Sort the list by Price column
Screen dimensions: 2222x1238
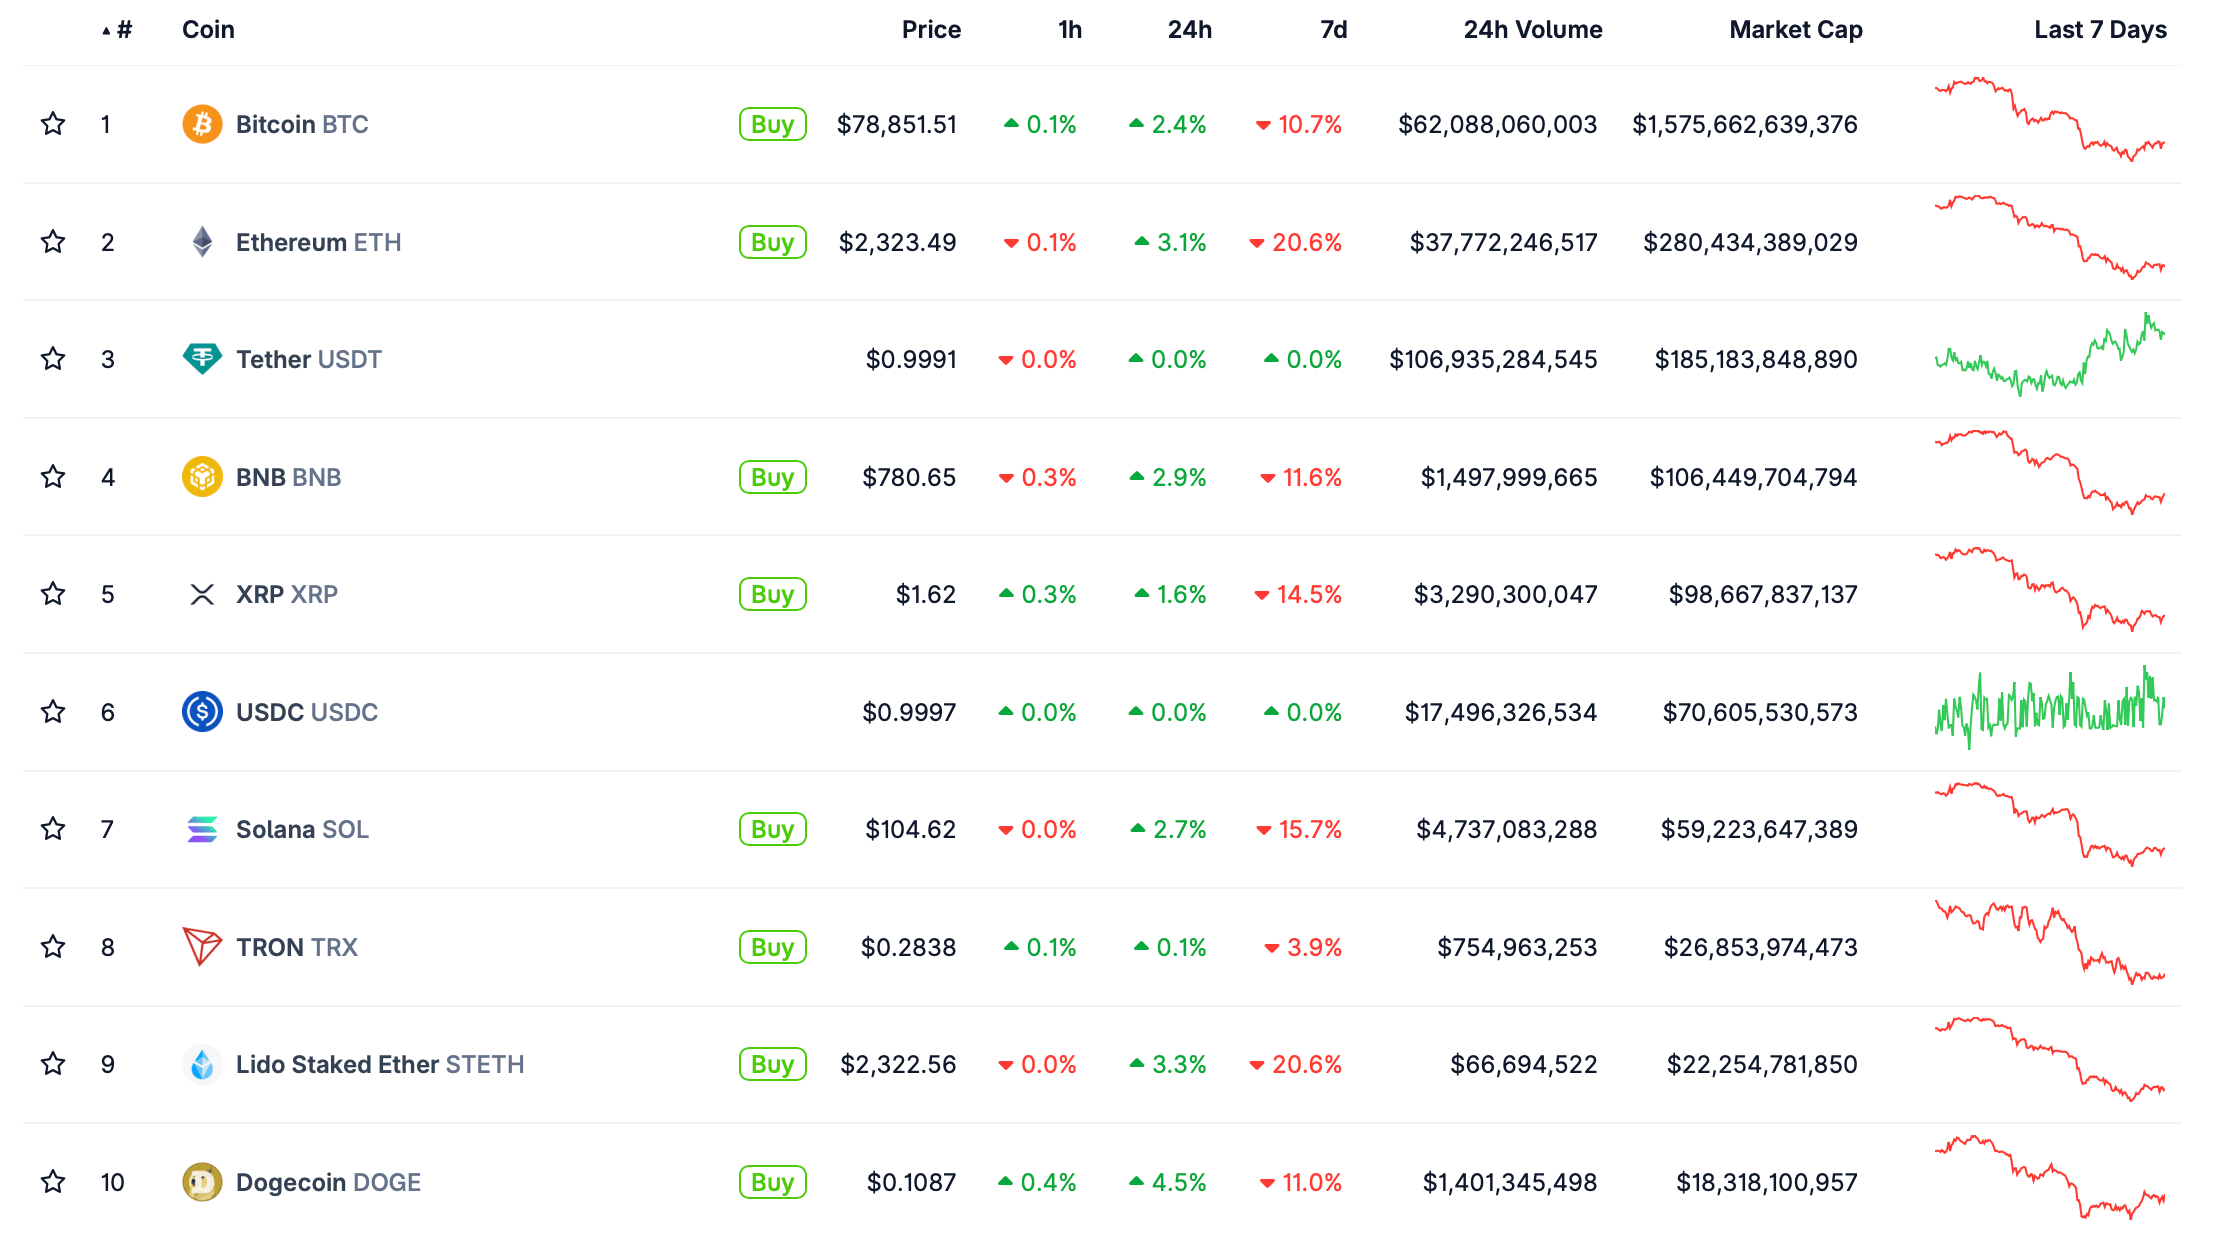(930, 30)
